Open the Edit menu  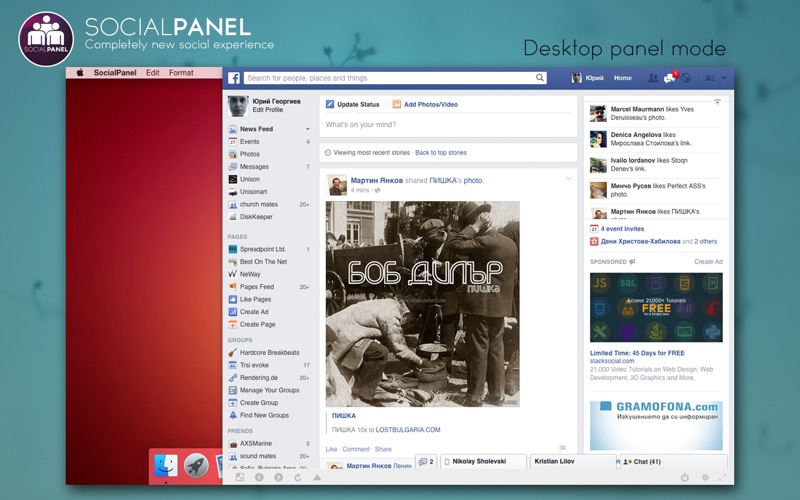click(x=153, y=72)
